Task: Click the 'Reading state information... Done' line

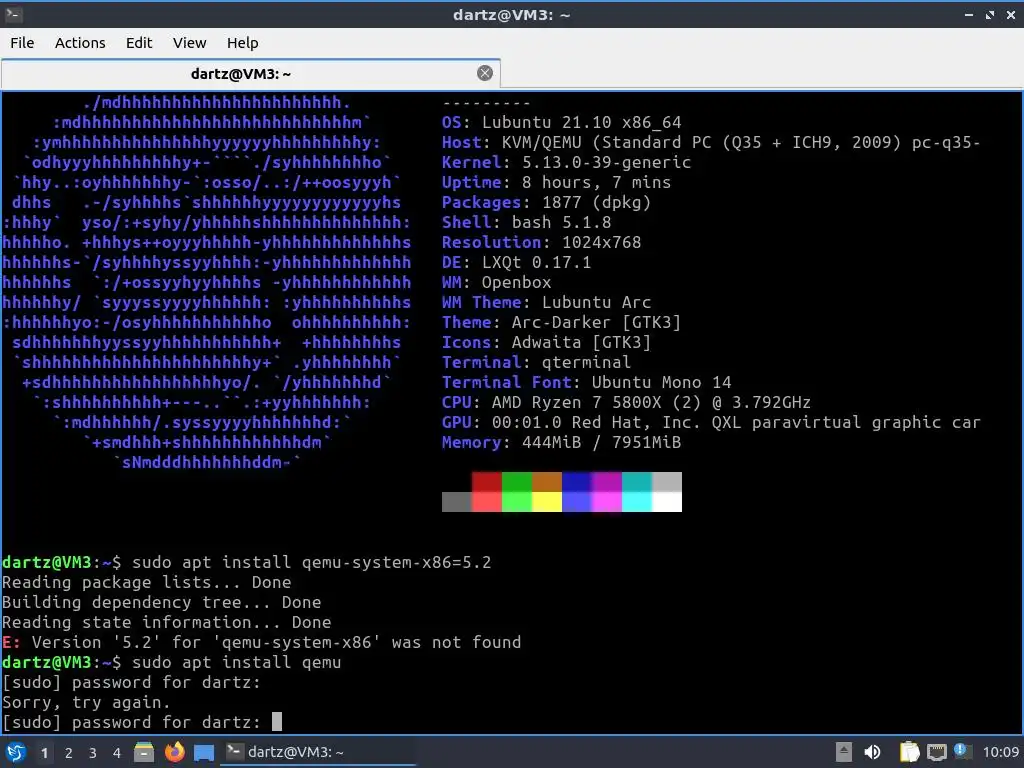Action: click(x=167, y=622)
